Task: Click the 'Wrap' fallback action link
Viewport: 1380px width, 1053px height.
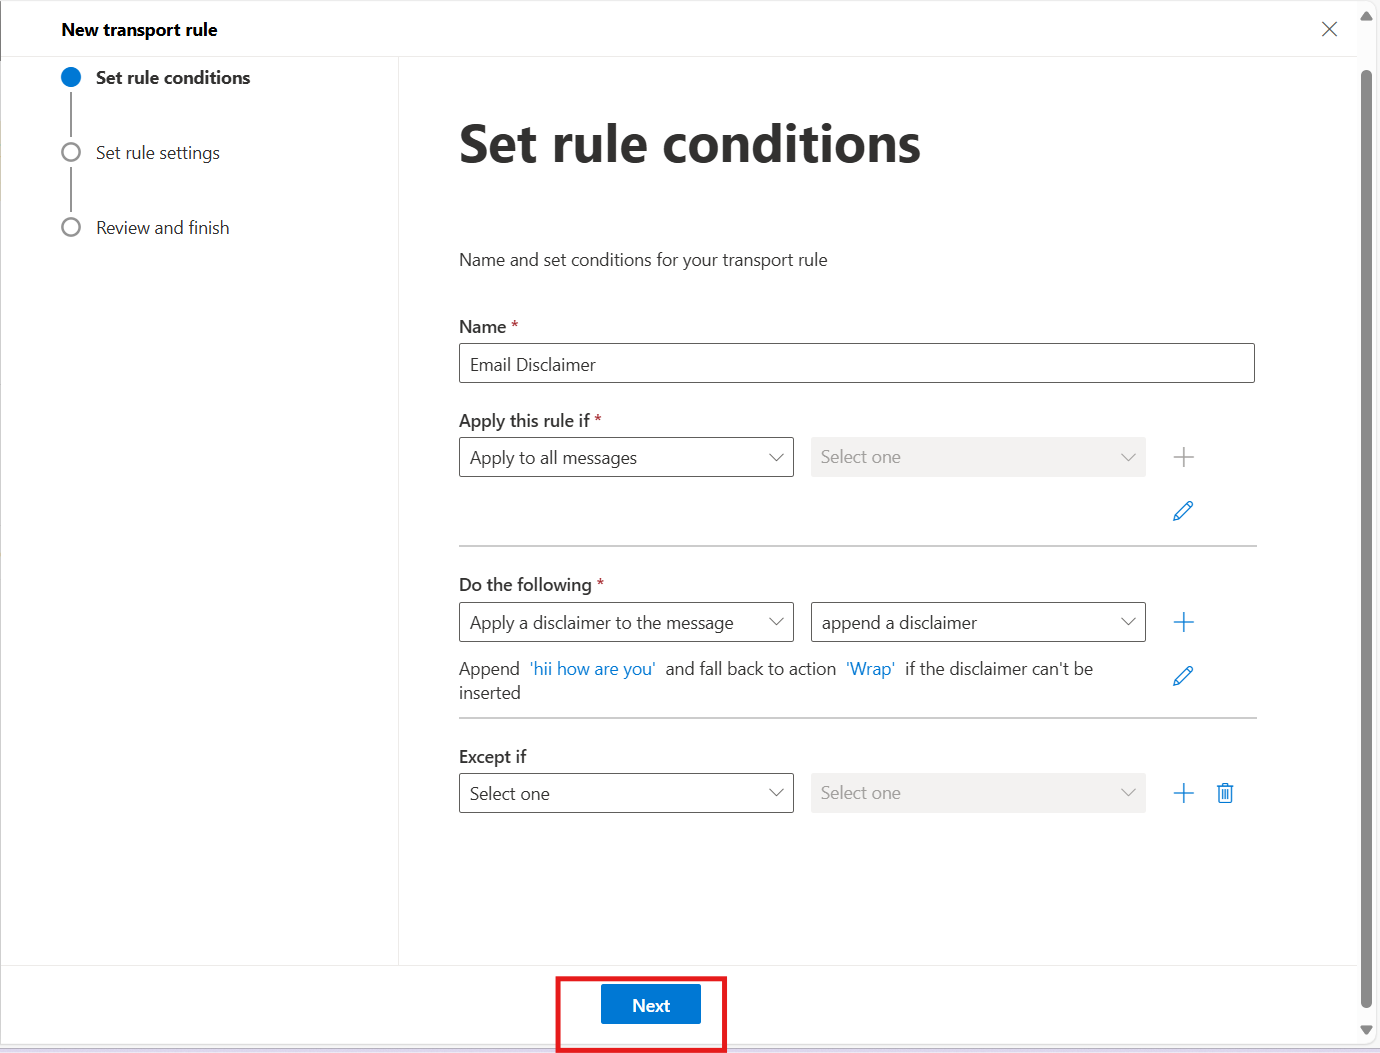Action: 870,669
